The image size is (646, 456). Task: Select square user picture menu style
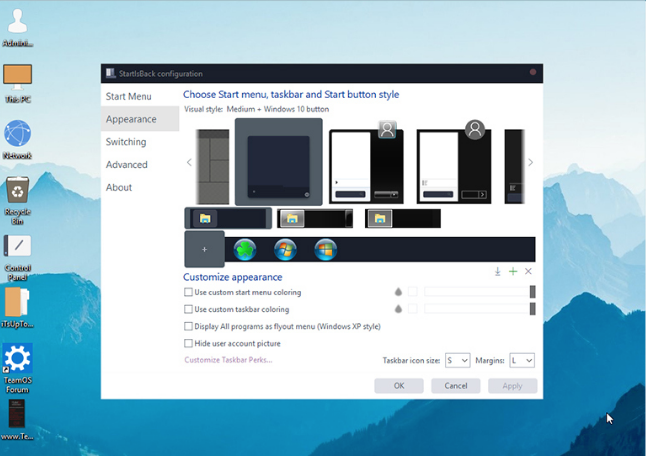[x=366, y=163]
